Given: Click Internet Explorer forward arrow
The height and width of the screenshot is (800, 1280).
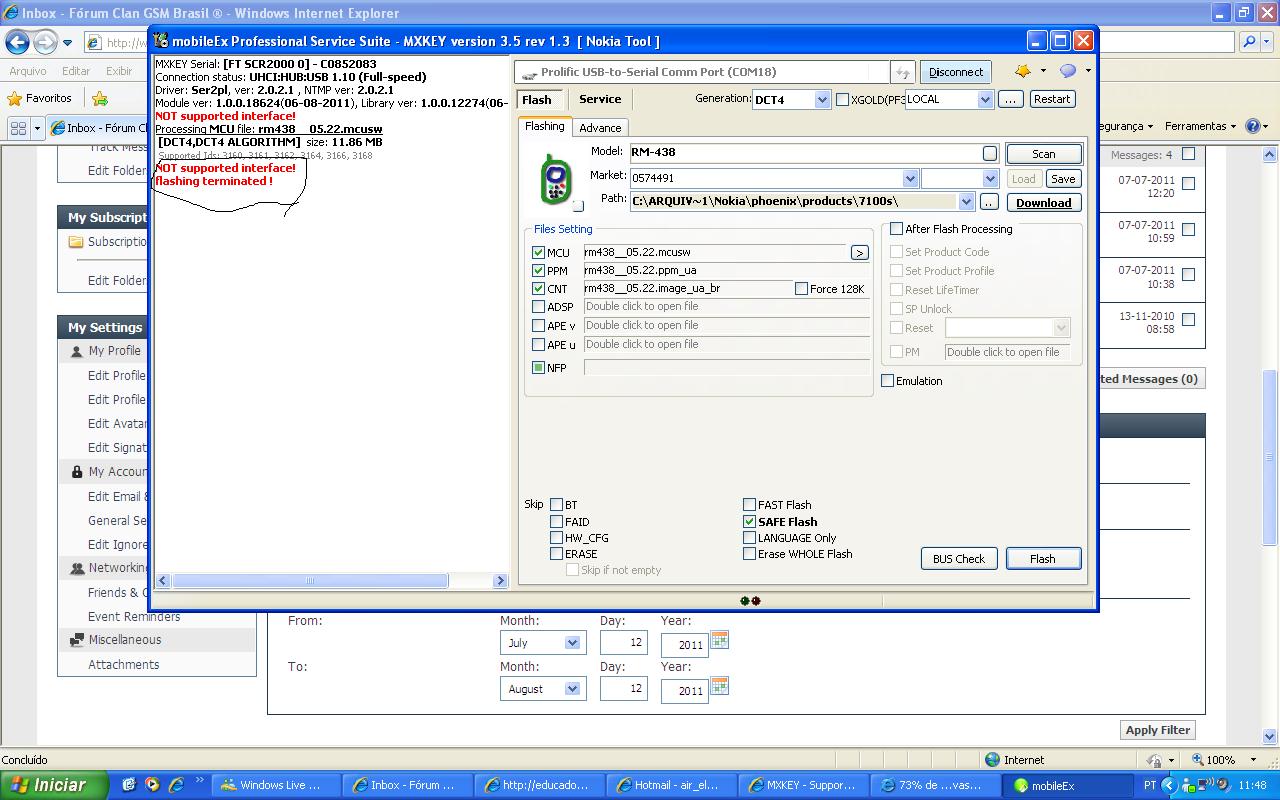Looking at the screenshot, I should [x=45, y=42].
